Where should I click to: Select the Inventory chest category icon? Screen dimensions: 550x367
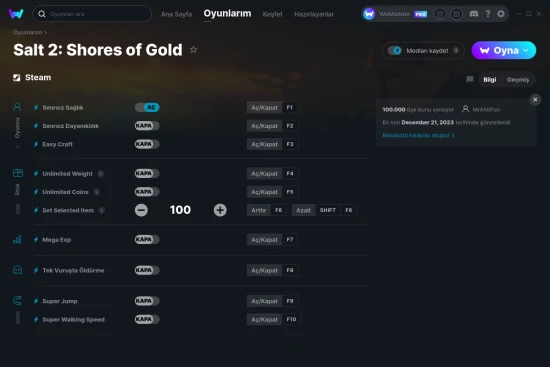tap(18, 173)
